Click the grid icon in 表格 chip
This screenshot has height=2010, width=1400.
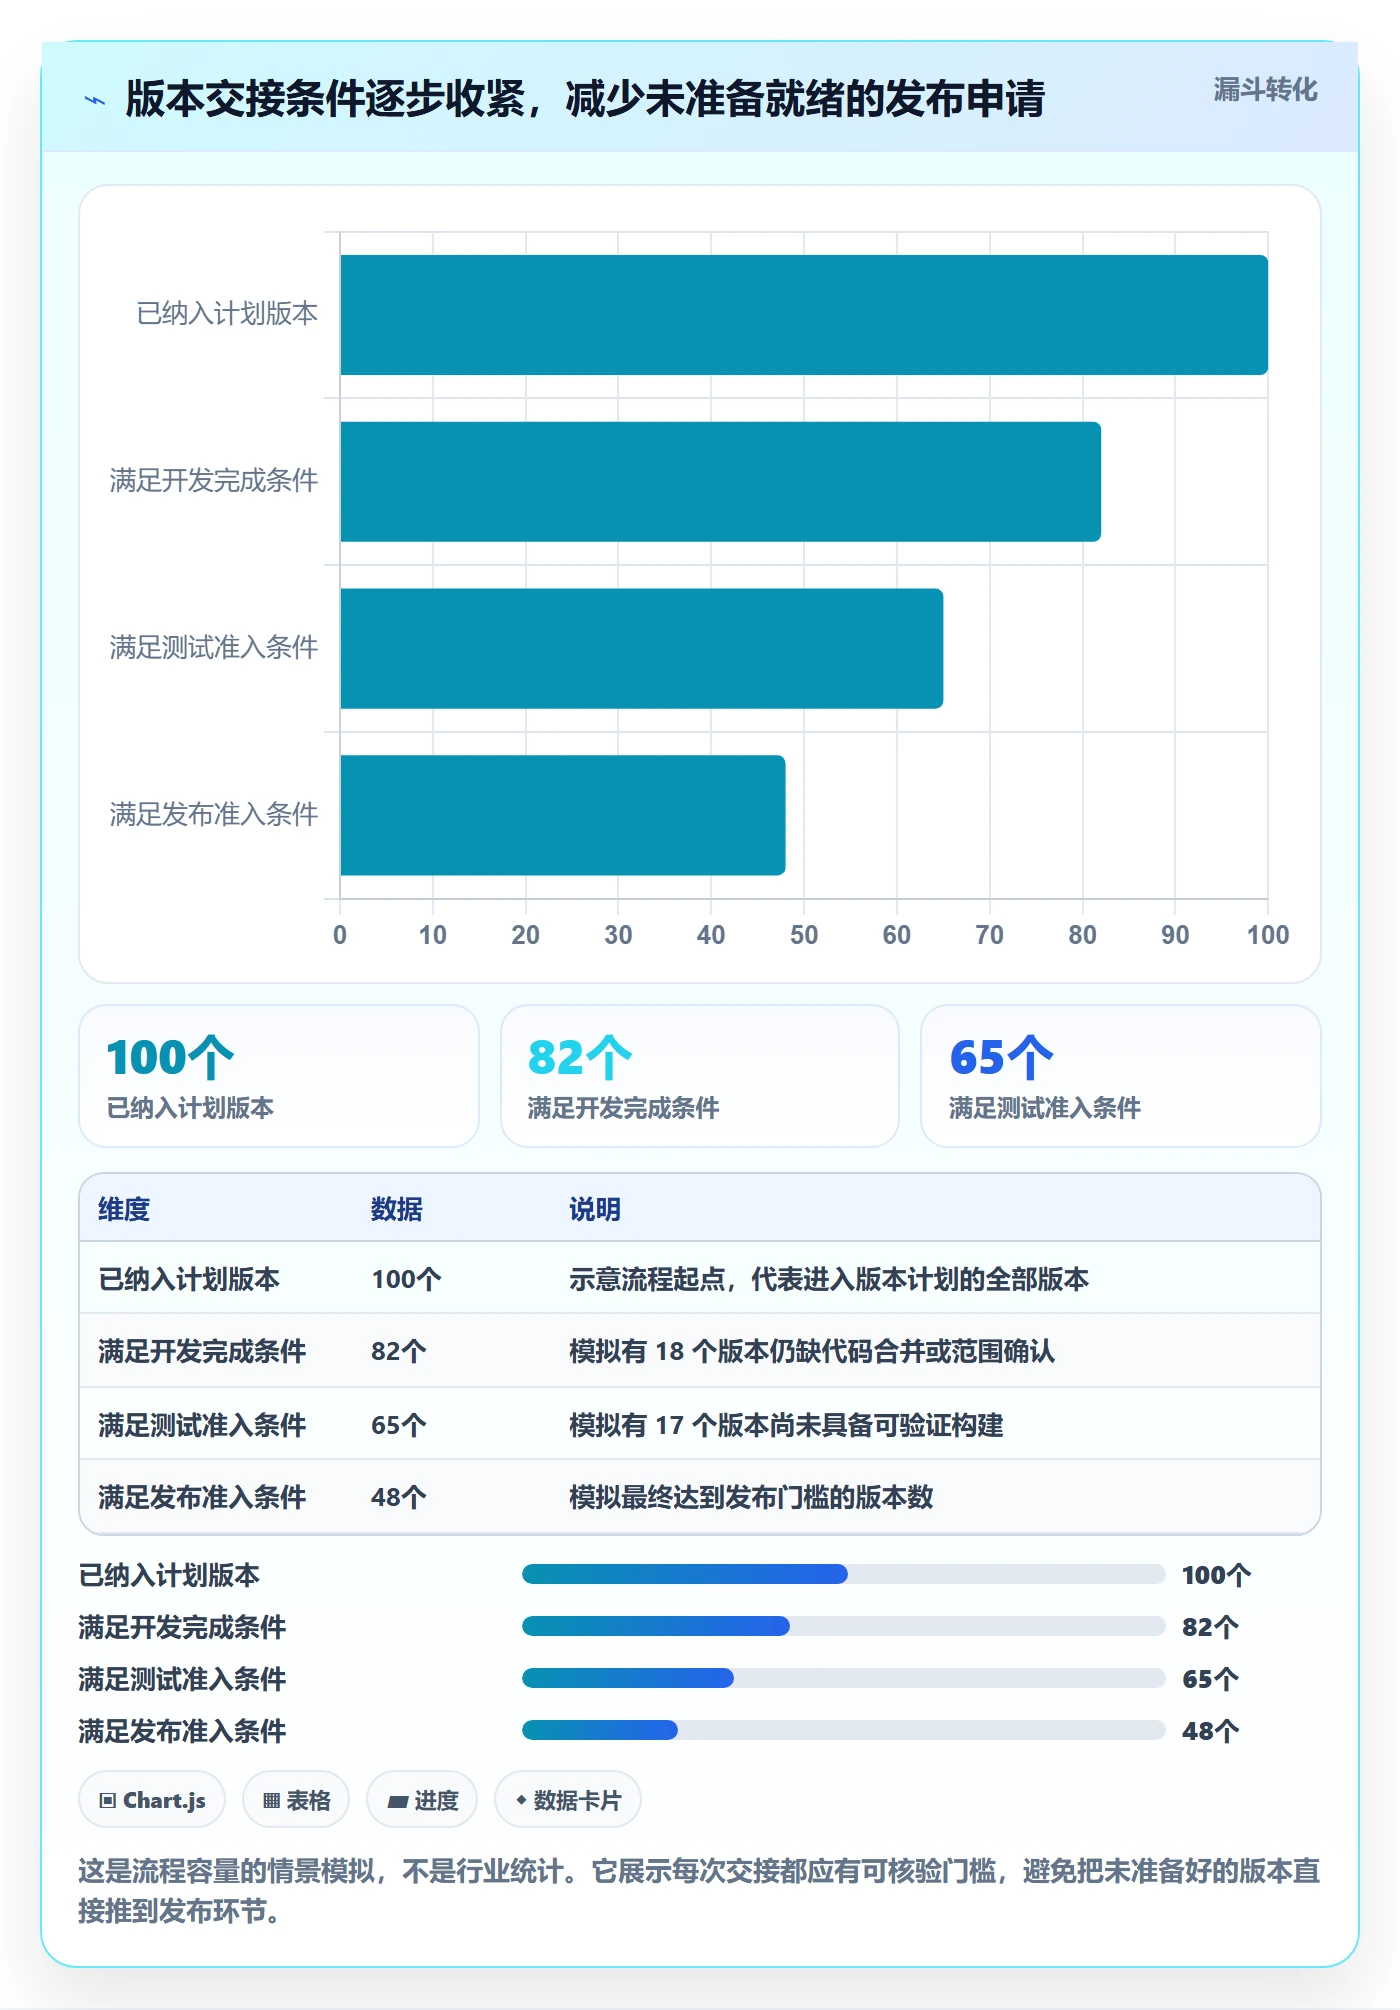click(272, 1801)
